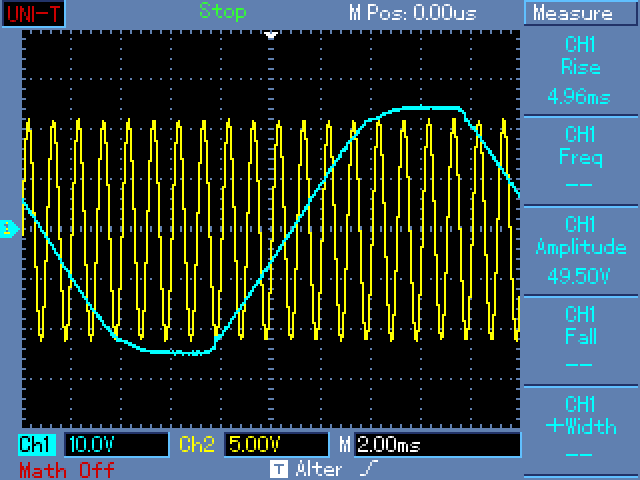Click the green Stop status indicator

223,12
